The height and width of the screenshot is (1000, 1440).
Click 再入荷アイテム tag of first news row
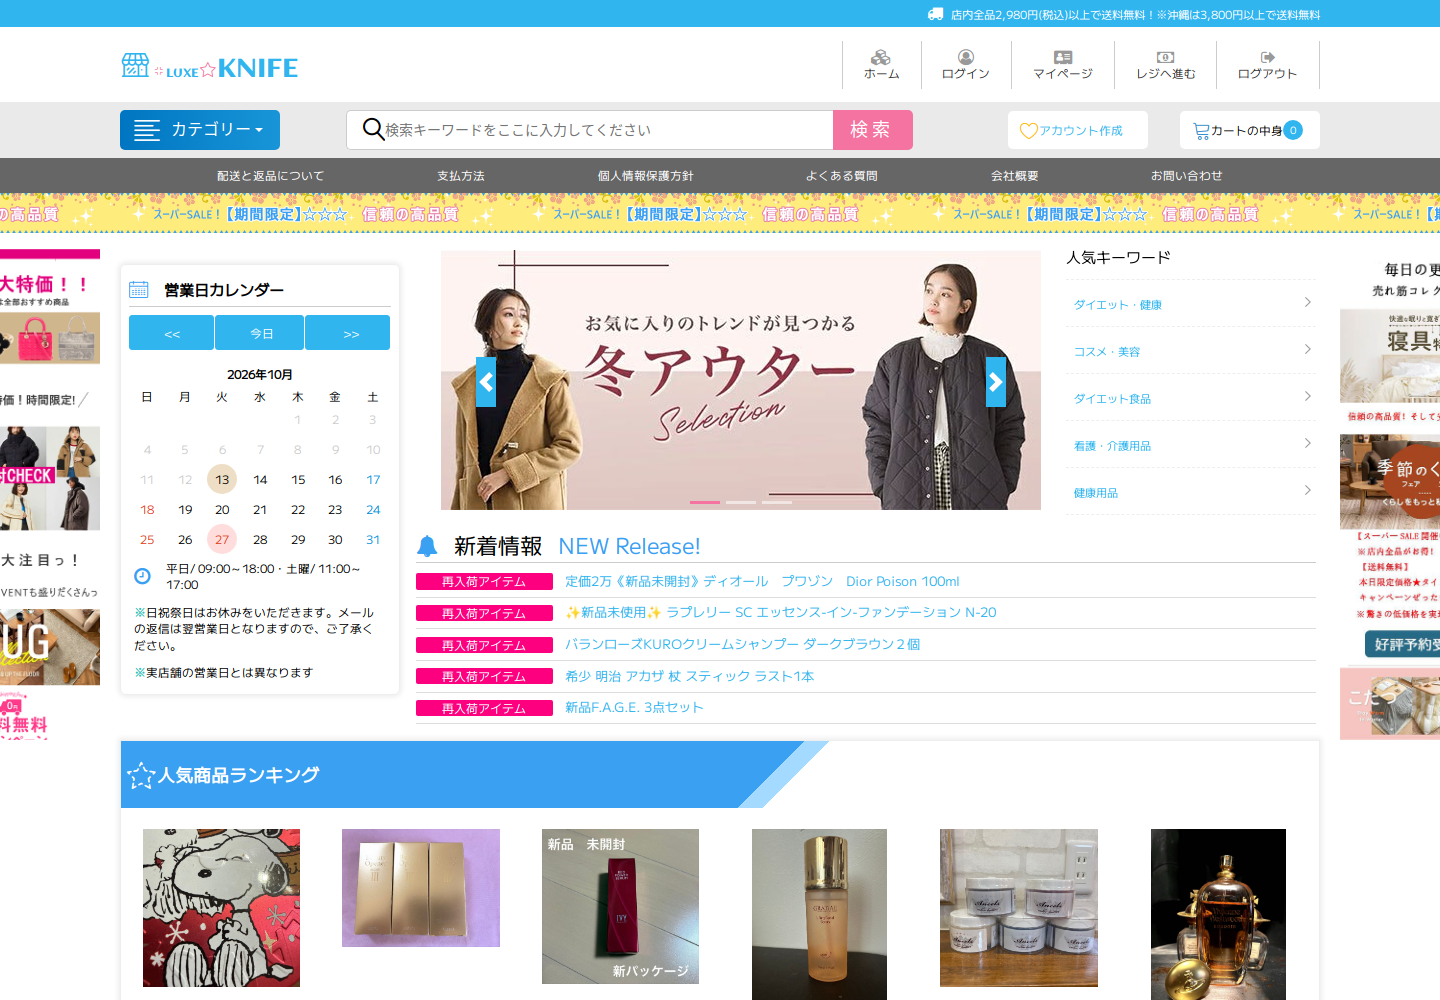[x=484, y=581]
